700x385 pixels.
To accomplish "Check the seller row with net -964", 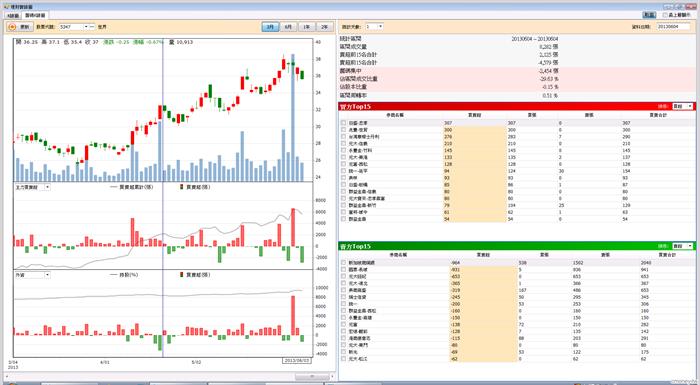I will (x=343, y=263).
